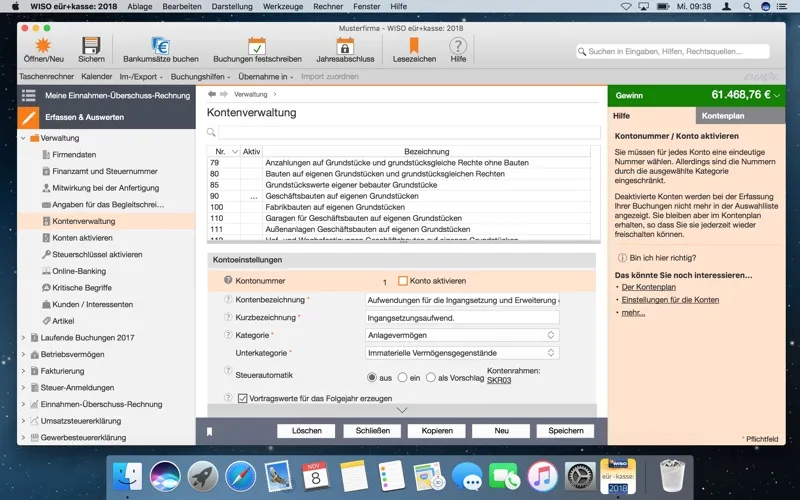
Task: Click the Lesezeichen bookmark icon
Action: pos(414,46)
